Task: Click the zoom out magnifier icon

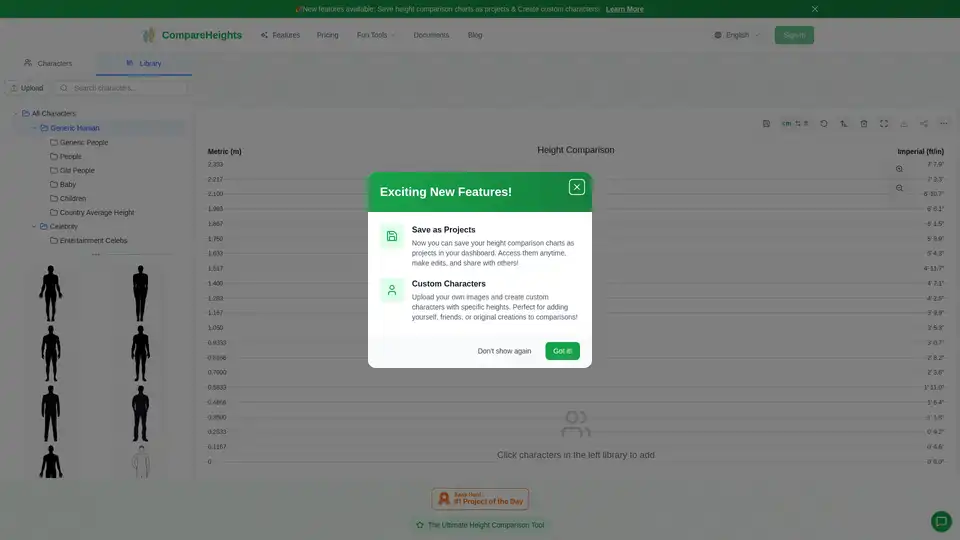Action: click(x=900, y=188)
